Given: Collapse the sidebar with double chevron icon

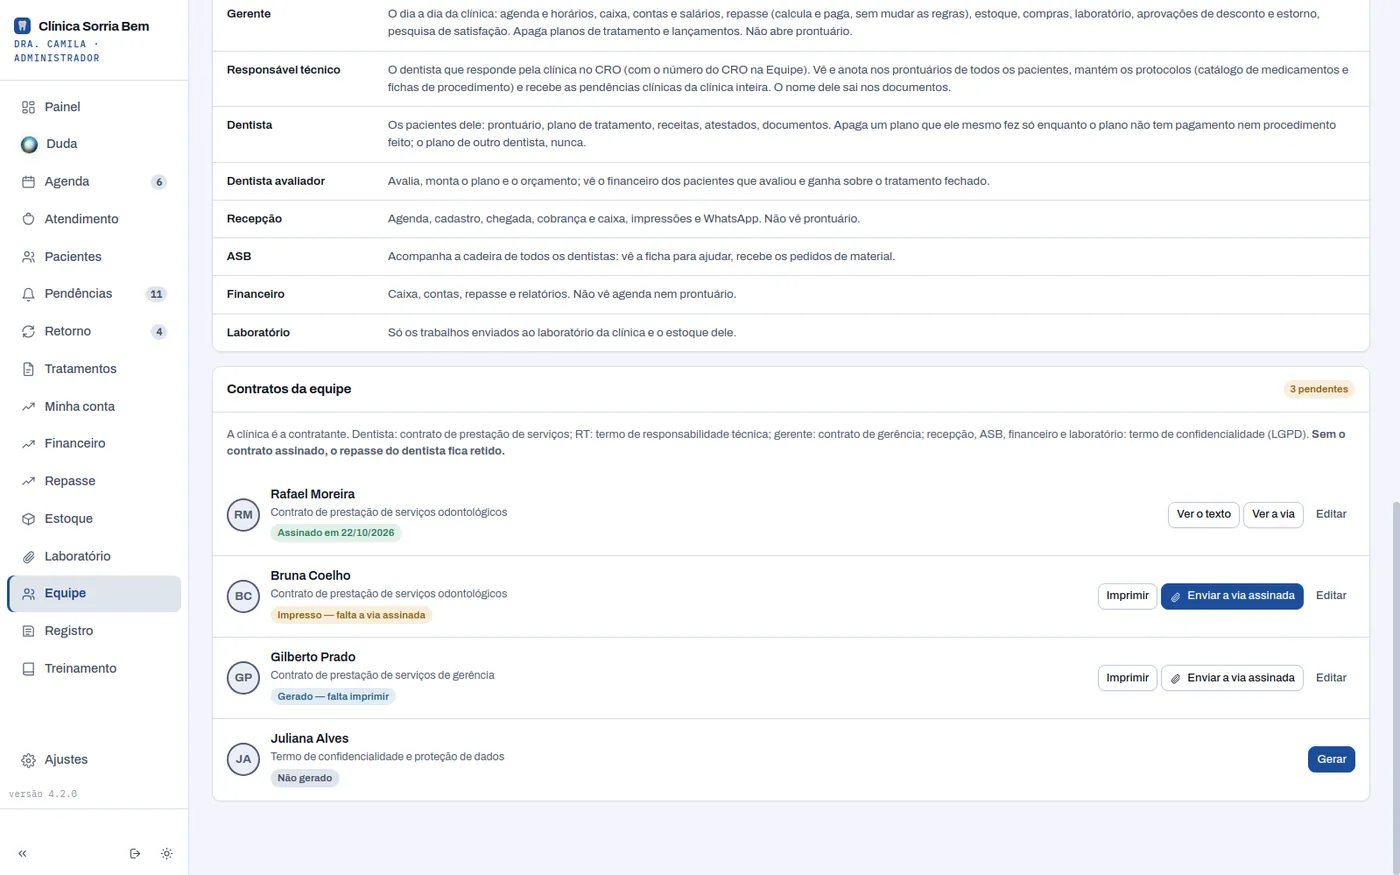Looking at the screenshot, I should (22, 854).
